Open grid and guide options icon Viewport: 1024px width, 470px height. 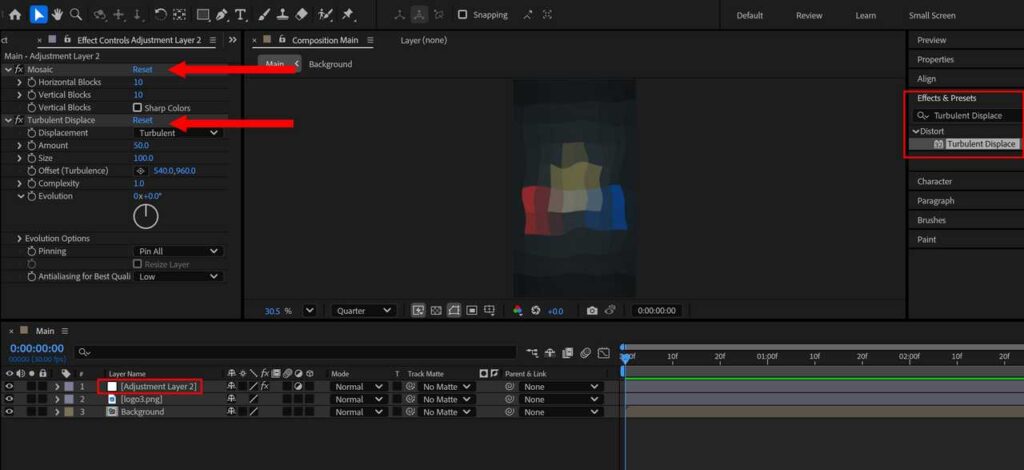(x=489, y=311)
